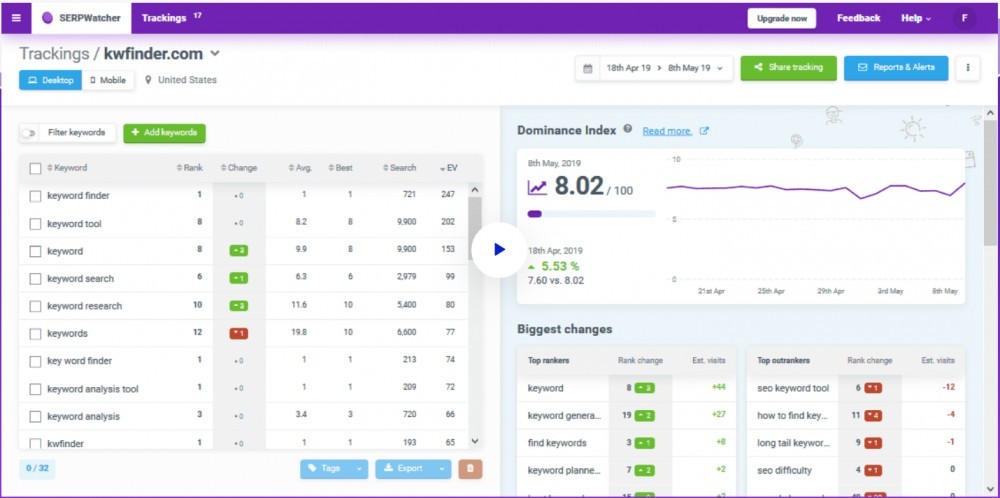Screen dimensions: 1000x498
Task: Click scroll-up arrow of keyword table
Action: [474, 190]
